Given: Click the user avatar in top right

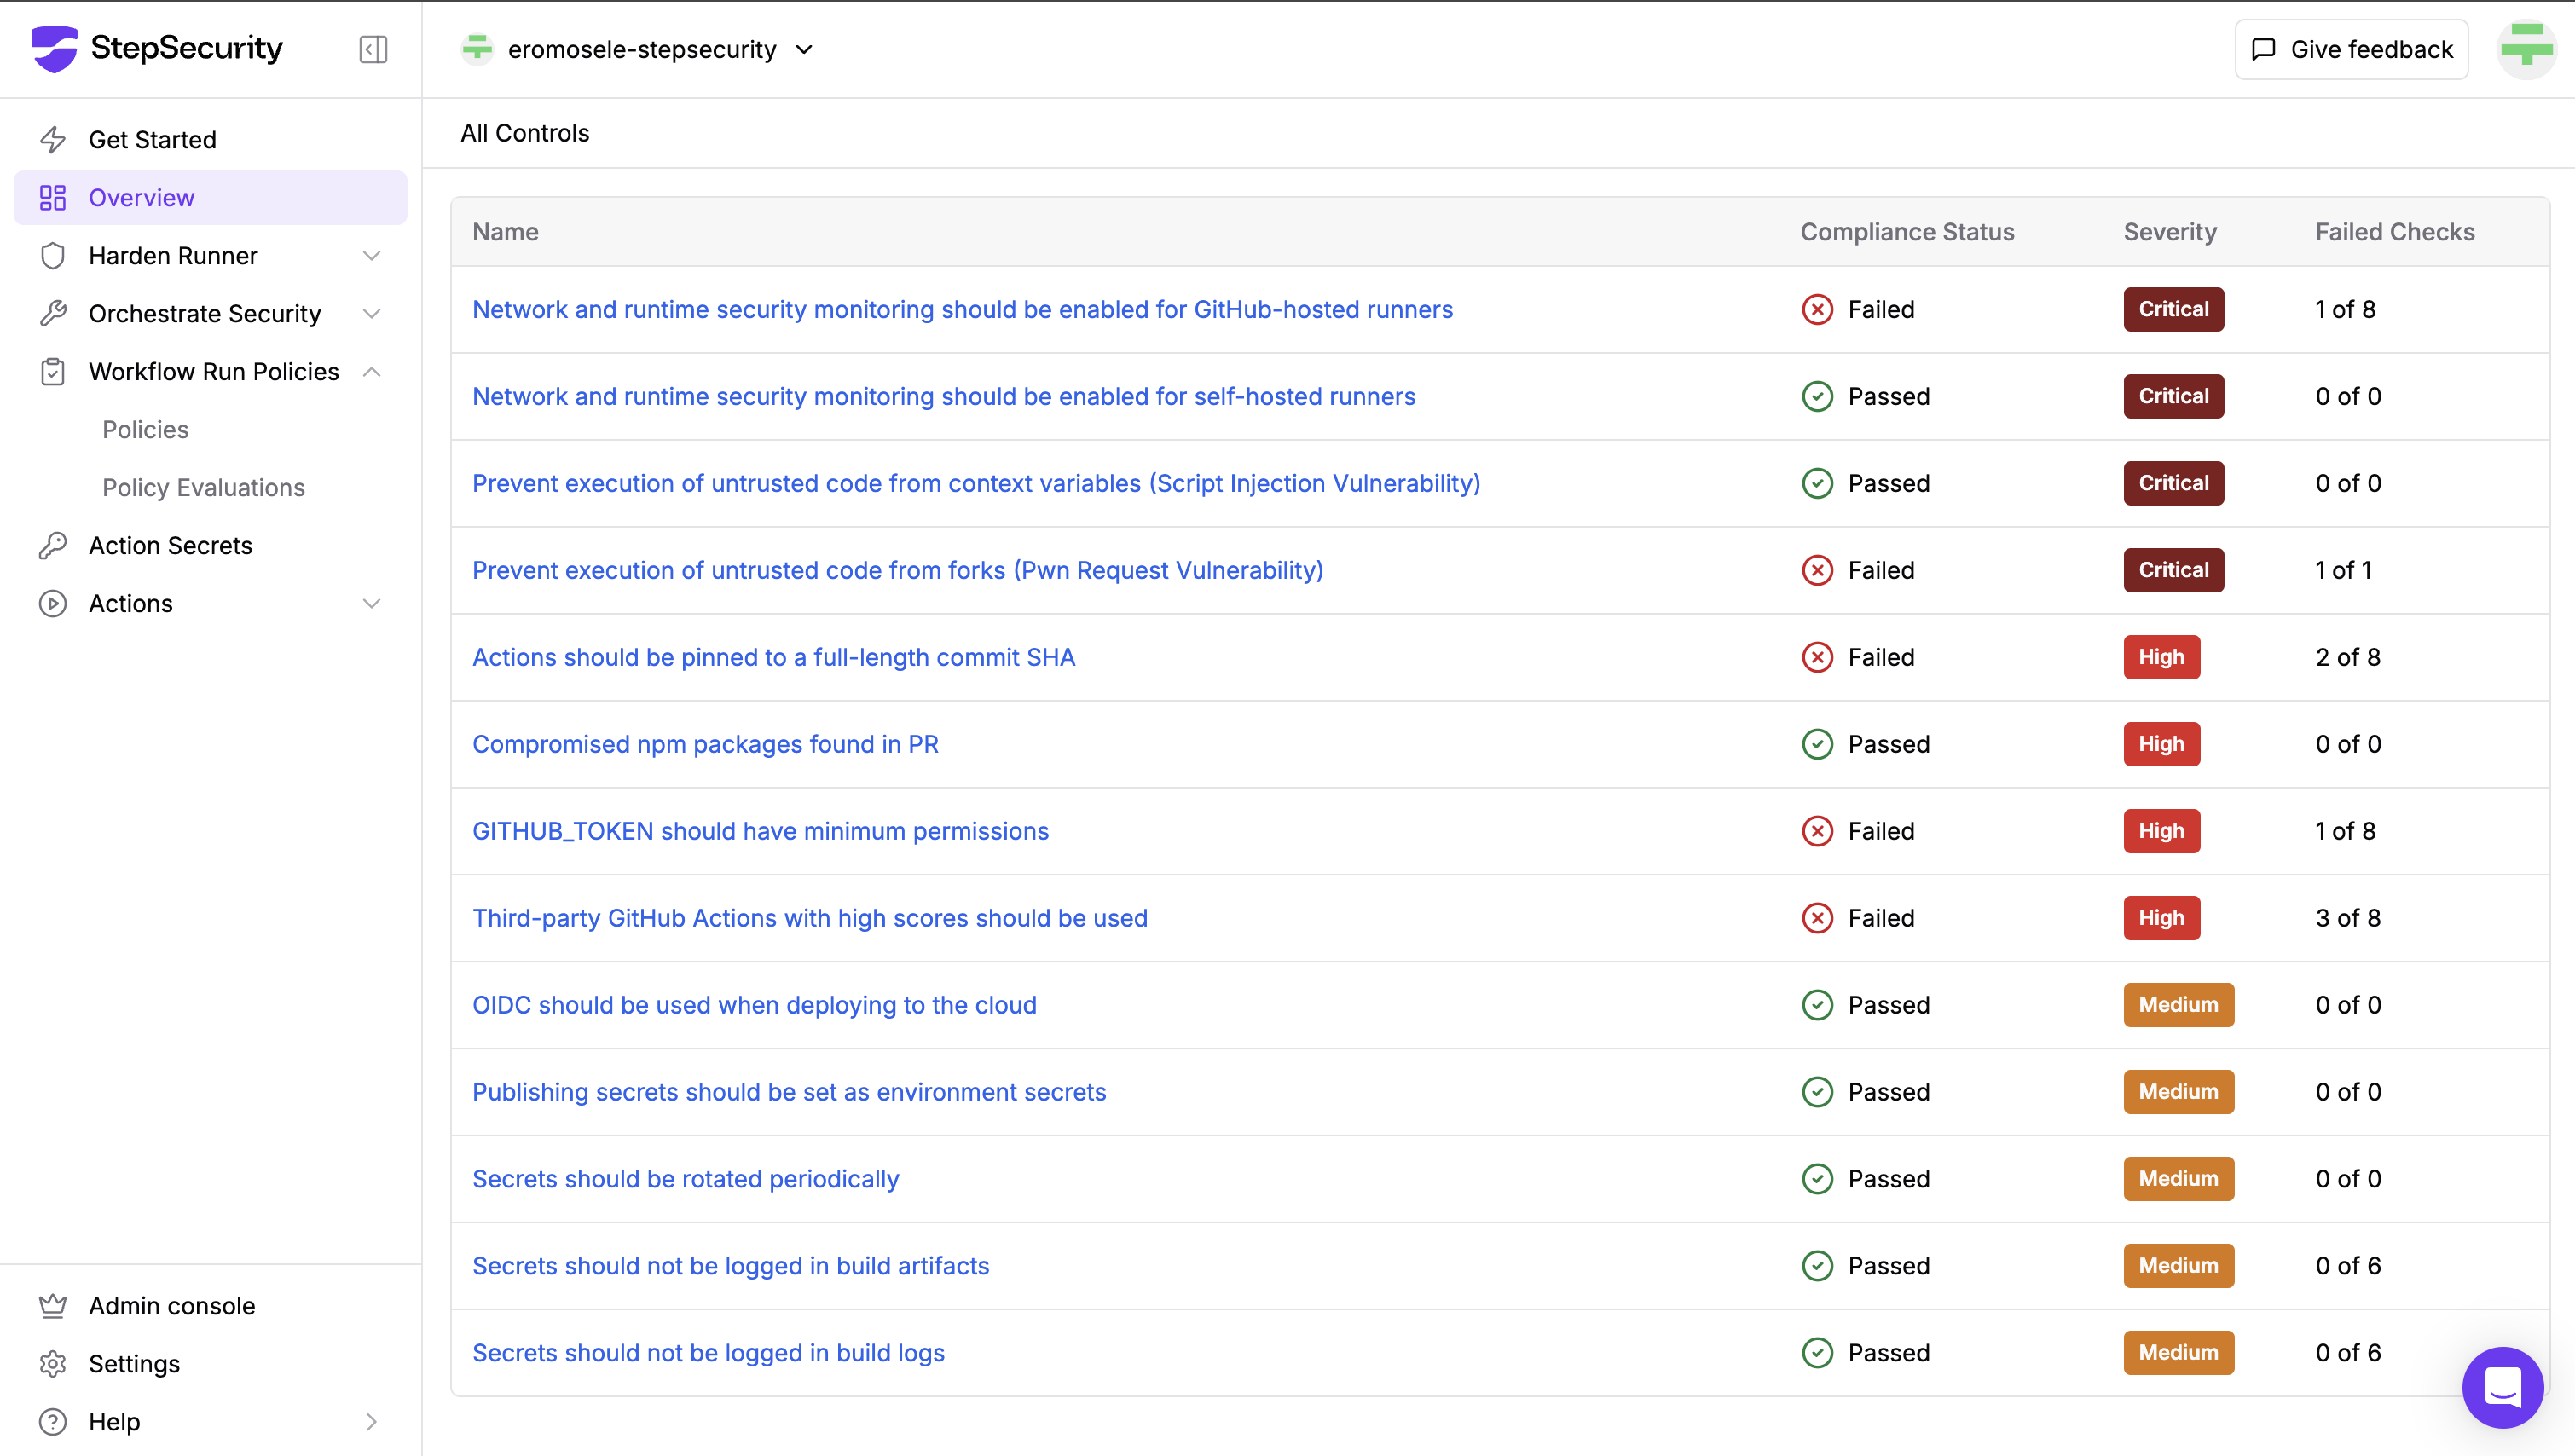Looking at the screenshot, I should [2526, 48].
